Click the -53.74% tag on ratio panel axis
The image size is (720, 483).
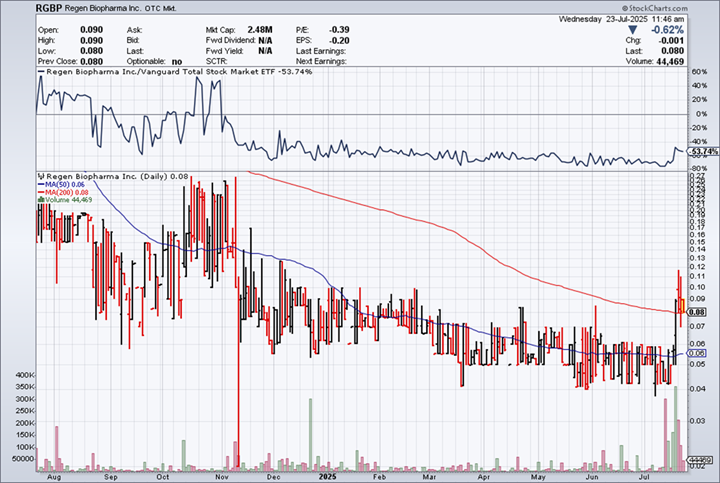[x=703, y=152]
